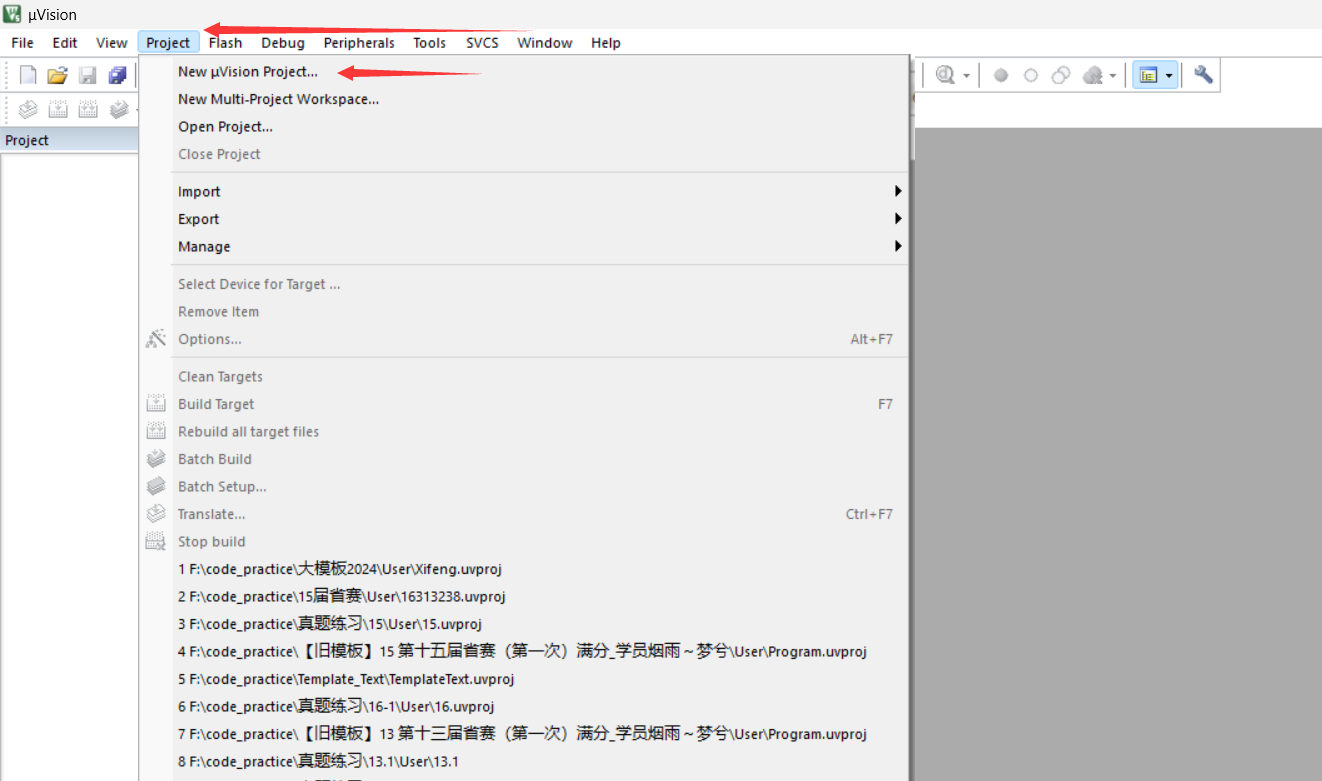Open the Flash menu
1322x781 pixels.
tap(225, 42)
